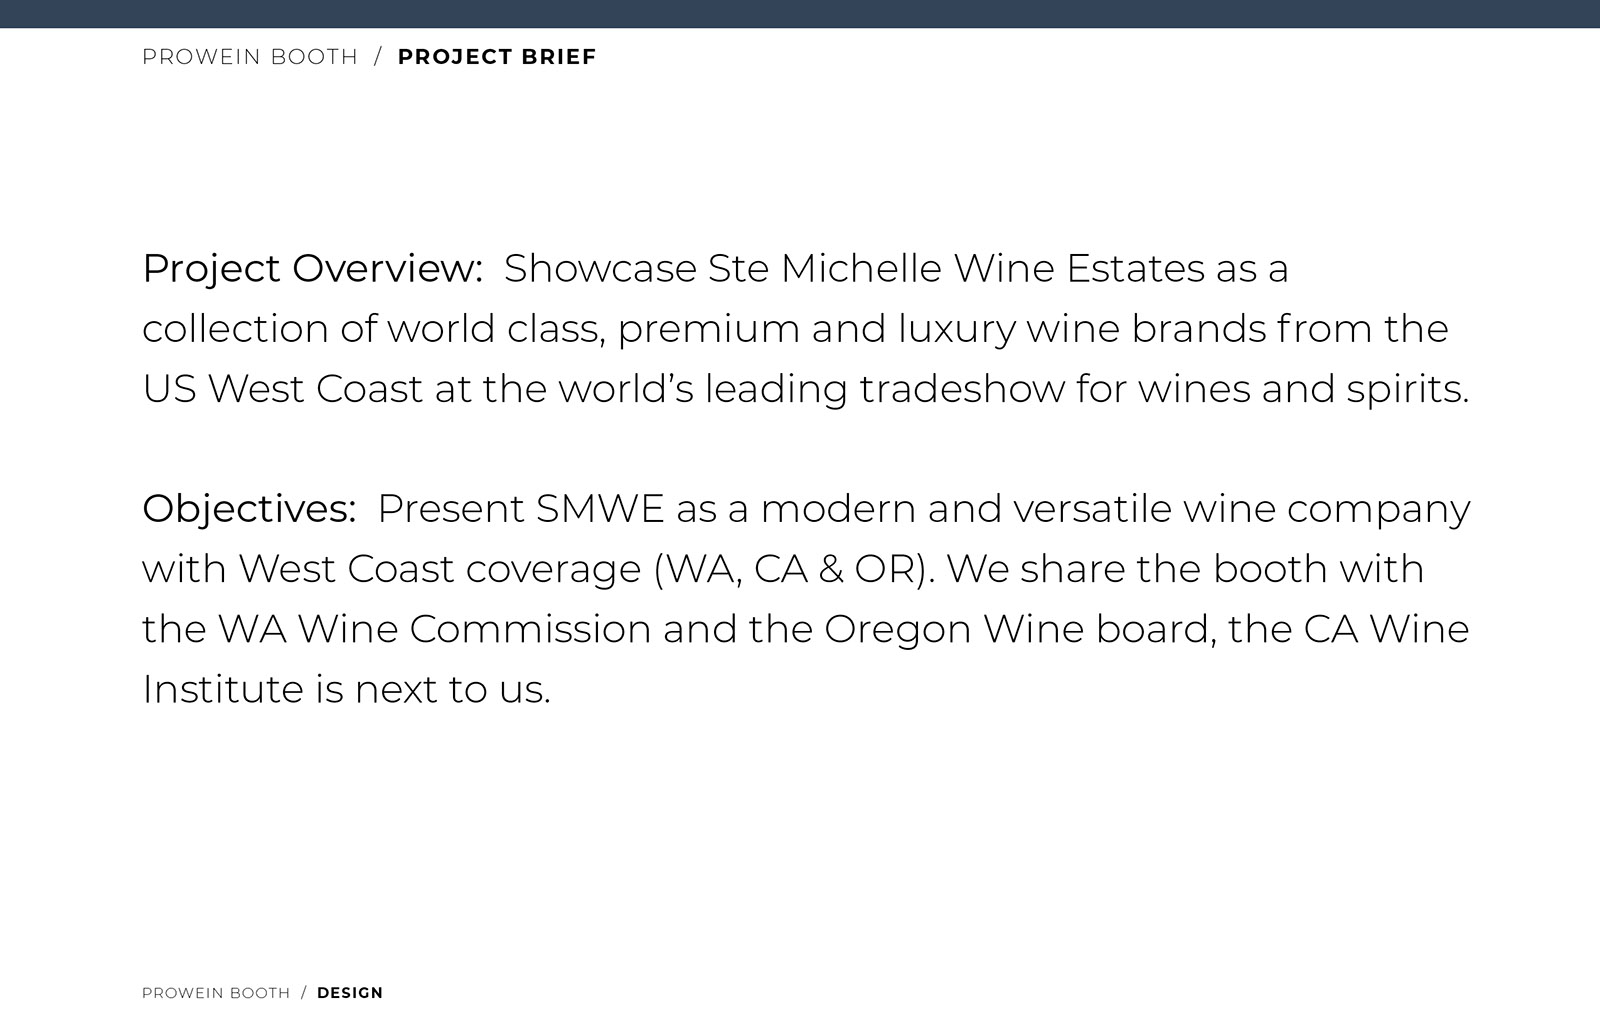Click the dark blue top bar
The image size is (1600, 1035).
(x=800, y=13)
